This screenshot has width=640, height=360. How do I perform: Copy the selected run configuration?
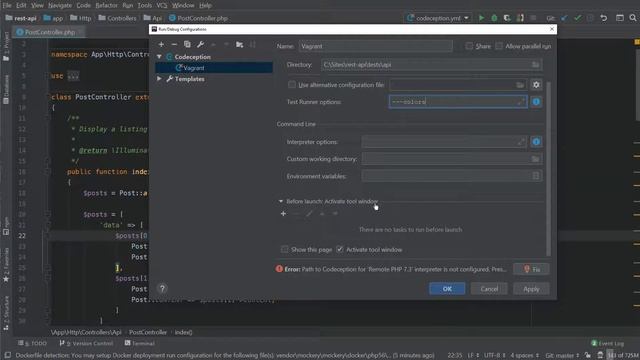(x=187, y=44)
